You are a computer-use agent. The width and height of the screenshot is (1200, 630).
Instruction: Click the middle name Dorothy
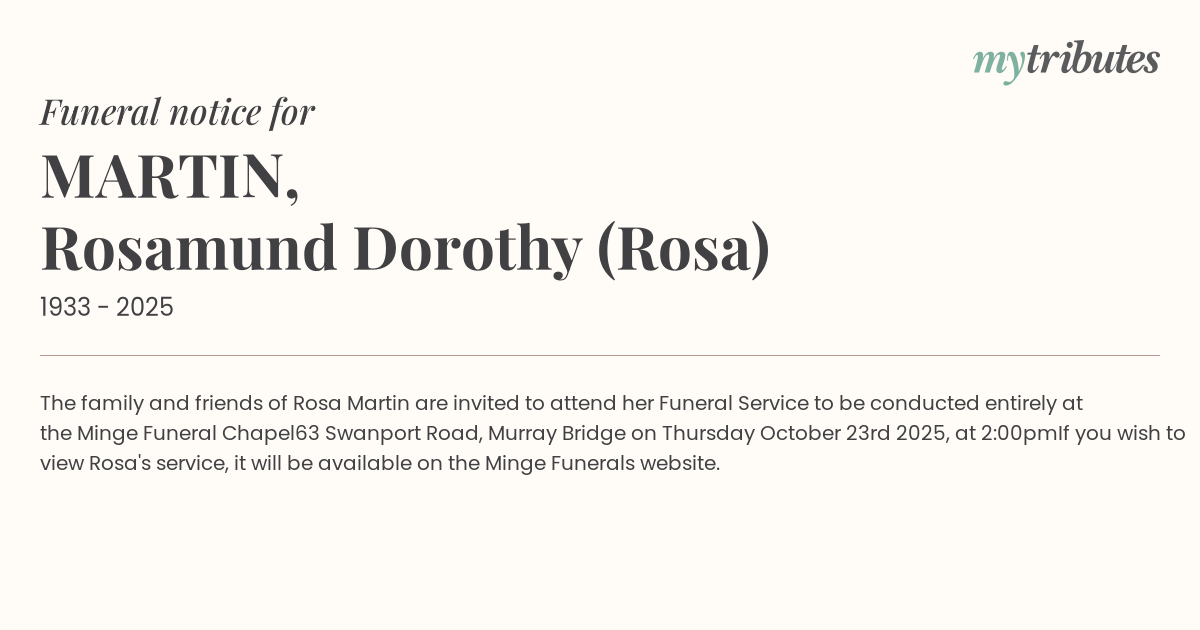(x=467, y=248)
